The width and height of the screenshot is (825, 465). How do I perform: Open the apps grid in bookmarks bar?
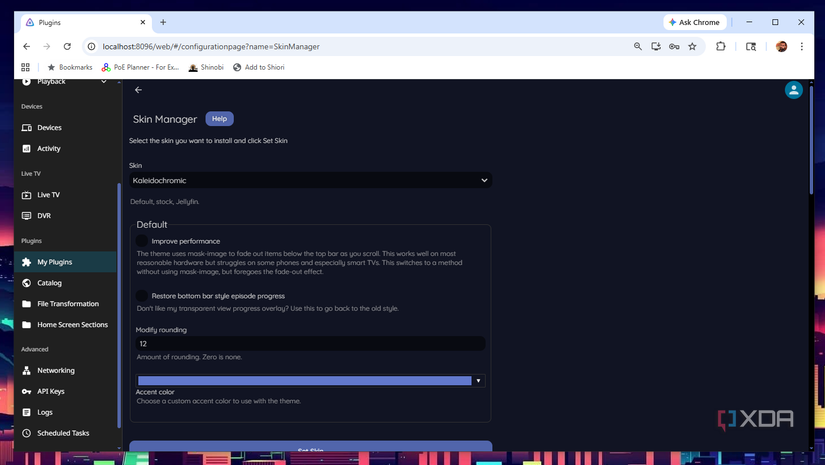[25, 67]
